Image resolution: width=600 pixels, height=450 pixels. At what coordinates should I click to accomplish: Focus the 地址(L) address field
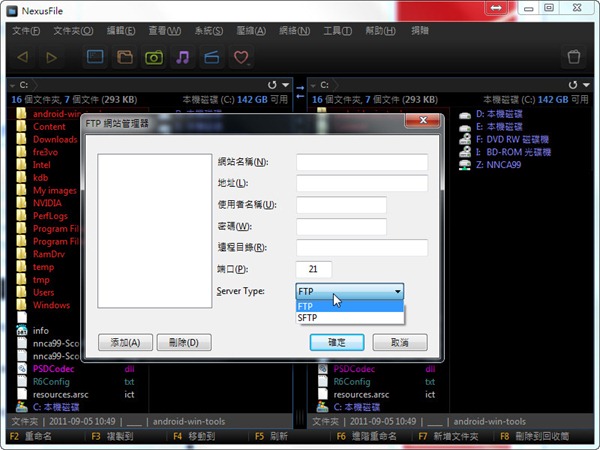click(362, 183)
